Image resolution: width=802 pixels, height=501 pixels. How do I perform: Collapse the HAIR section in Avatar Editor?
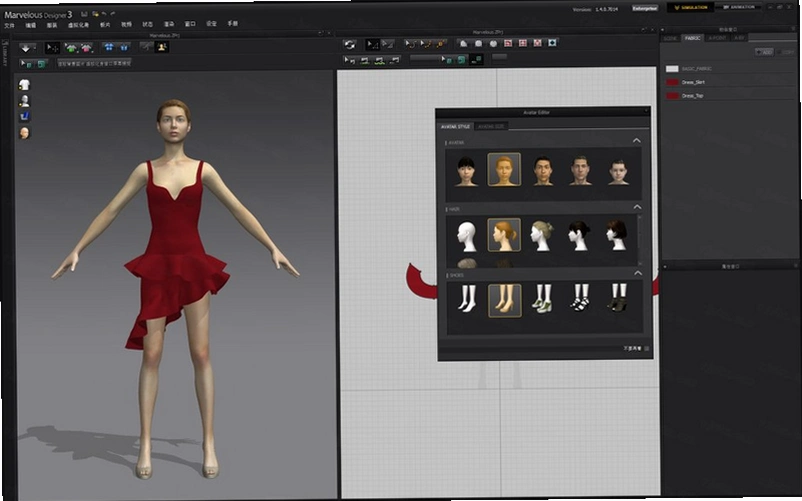[x=637, y=207]
